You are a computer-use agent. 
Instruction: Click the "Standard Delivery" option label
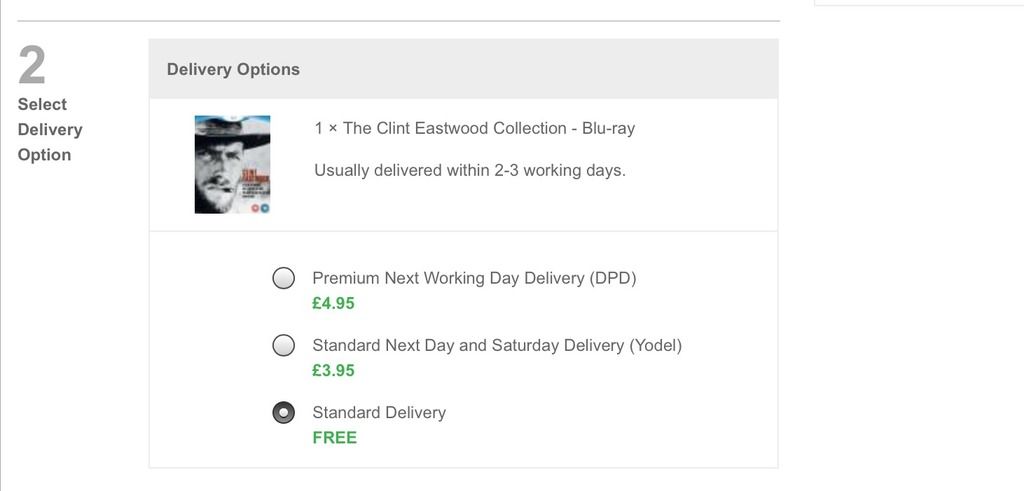click(379, 412)
